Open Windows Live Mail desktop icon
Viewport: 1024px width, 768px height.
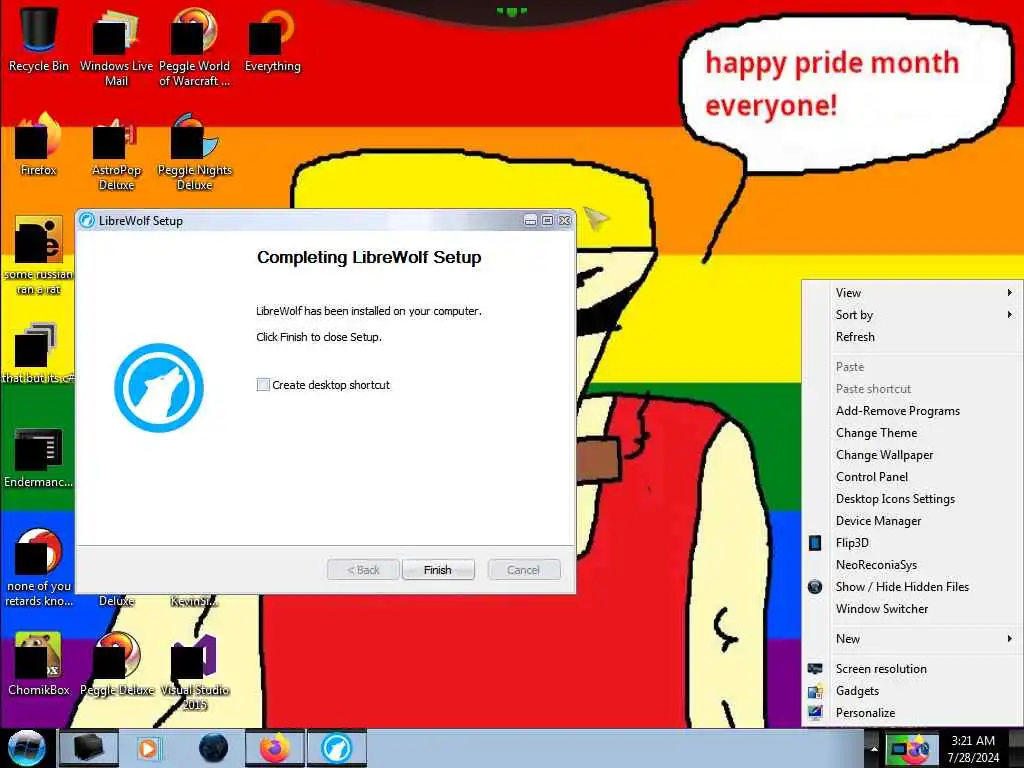pos(116,46)
